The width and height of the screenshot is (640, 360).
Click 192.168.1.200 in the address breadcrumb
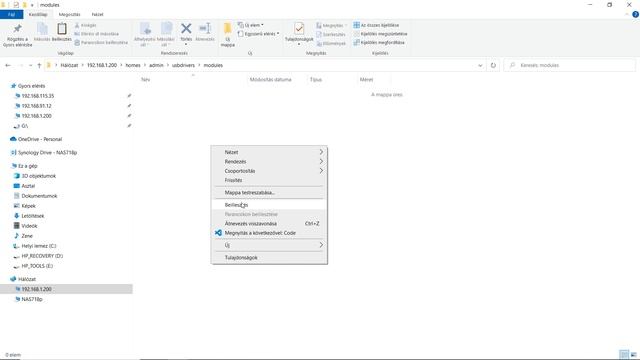tap(102, 65)
